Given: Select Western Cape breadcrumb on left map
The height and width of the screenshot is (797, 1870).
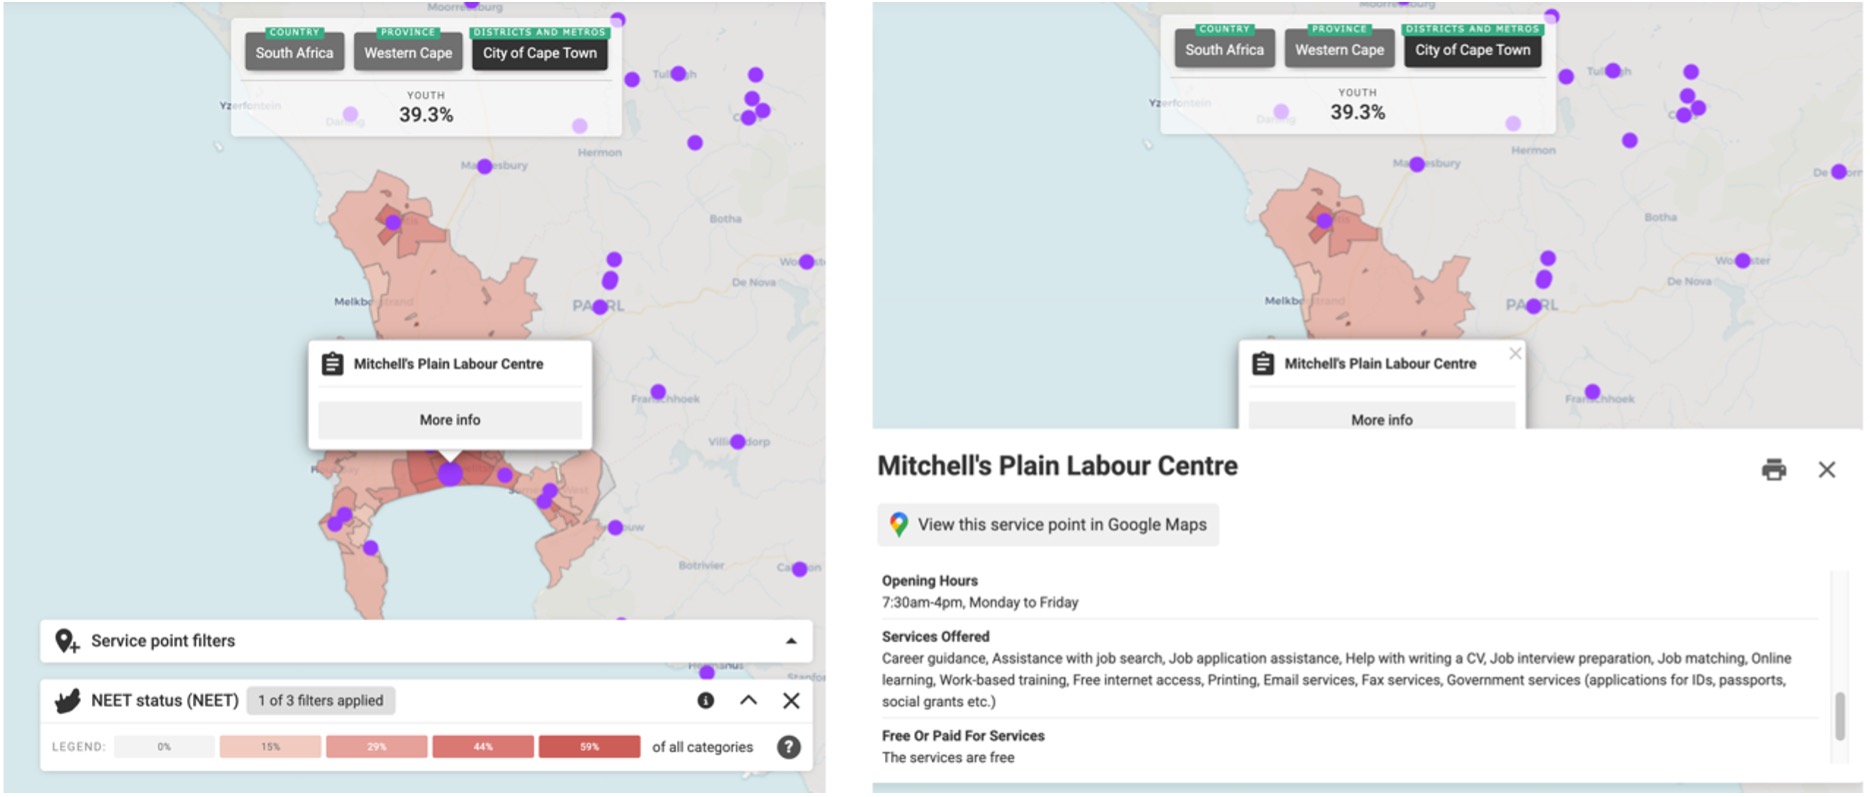Looking at the screenshot, I should click(408, 53).
